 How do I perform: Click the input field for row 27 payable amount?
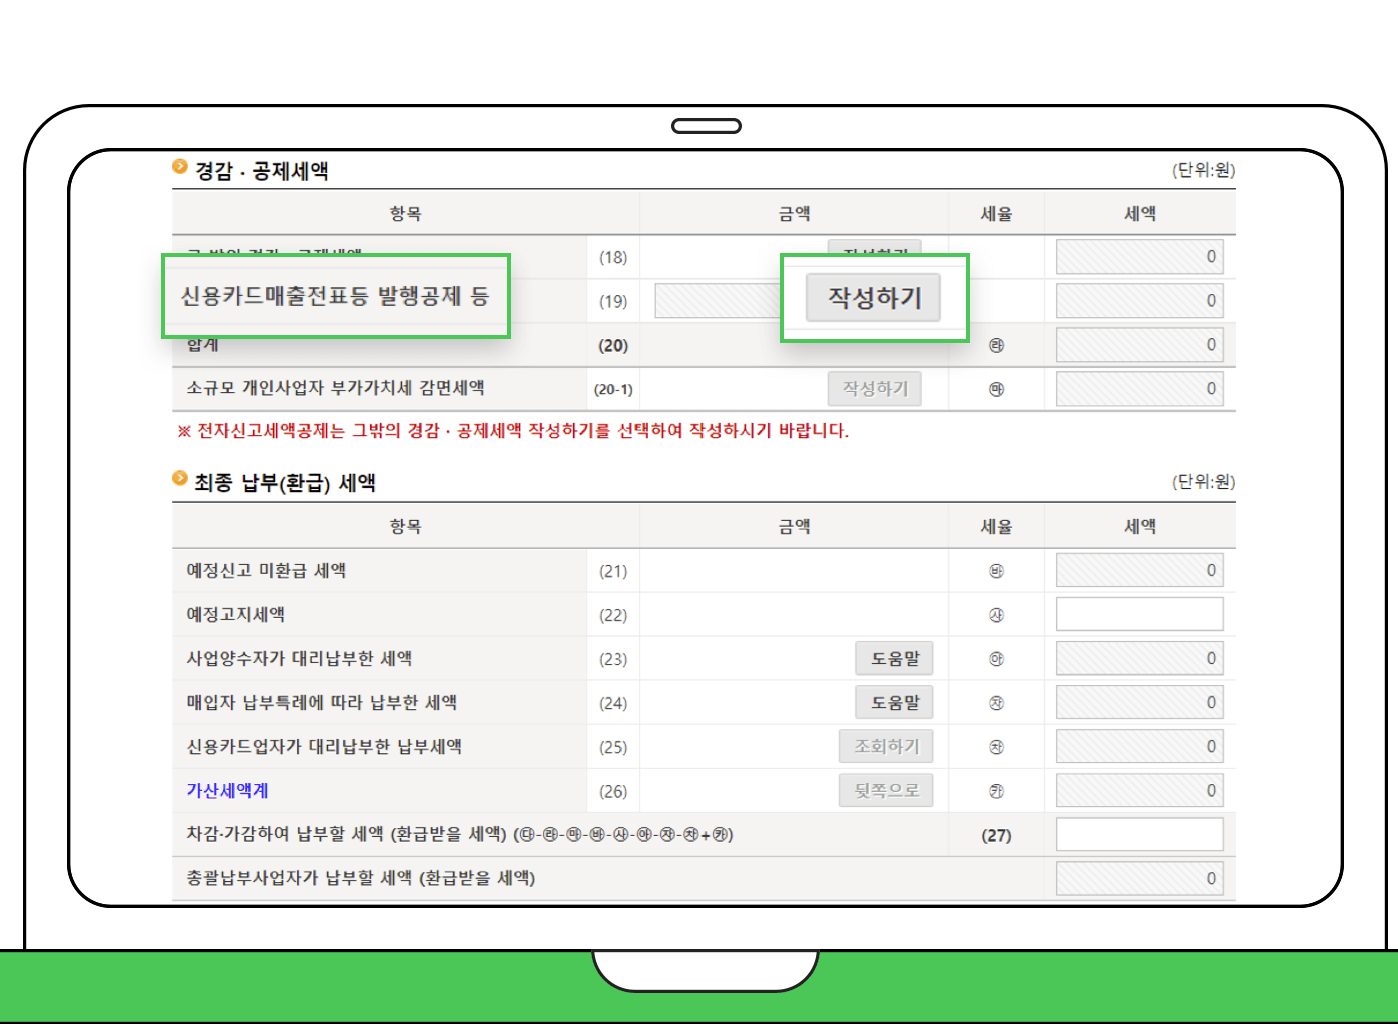pyautogui.click(x=1139, y=833)
